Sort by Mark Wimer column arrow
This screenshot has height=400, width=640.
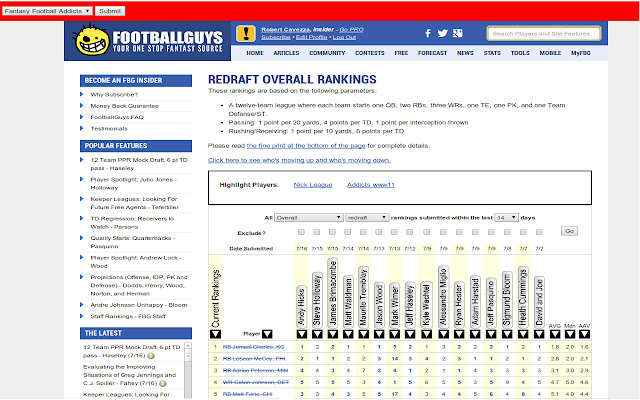pos(394,334)
